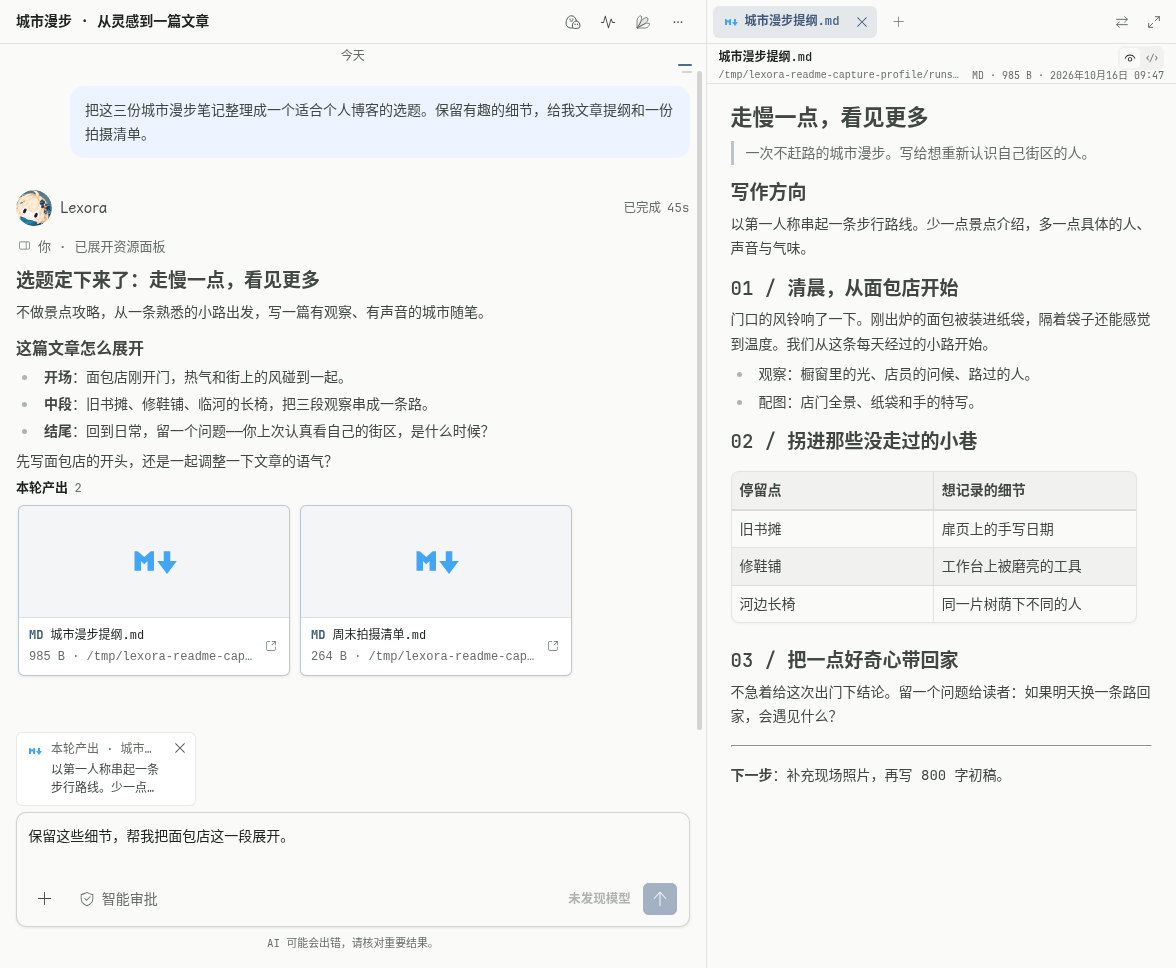
Task: Click the 下一步 line in preview
Action: coord(867,775)
